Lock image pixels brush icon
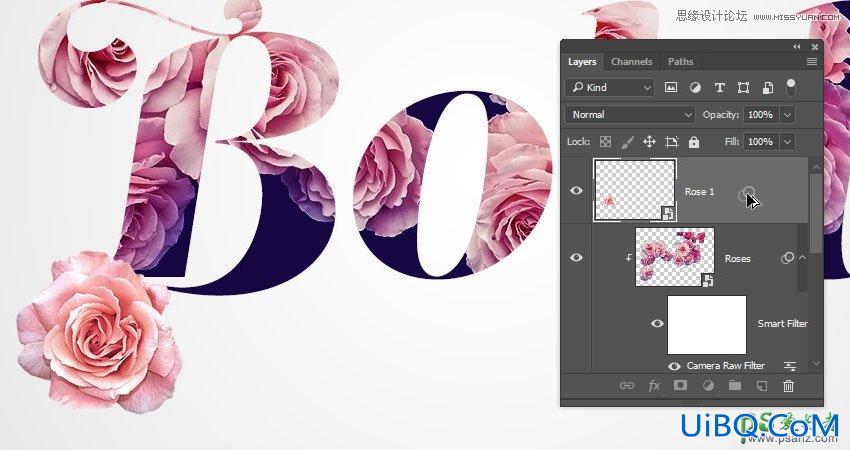This screenshot has width=850, height=450. [627, 142]
